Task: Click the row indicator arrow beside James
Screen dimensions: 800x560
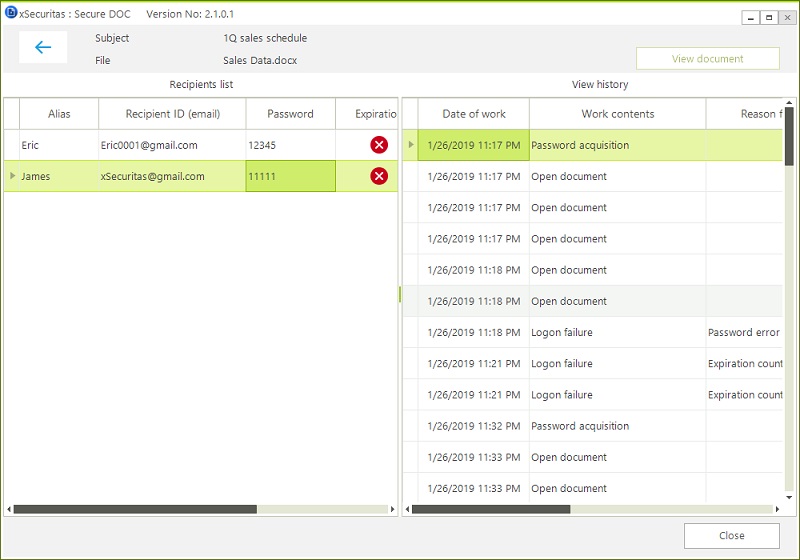Action: point(12,176)
